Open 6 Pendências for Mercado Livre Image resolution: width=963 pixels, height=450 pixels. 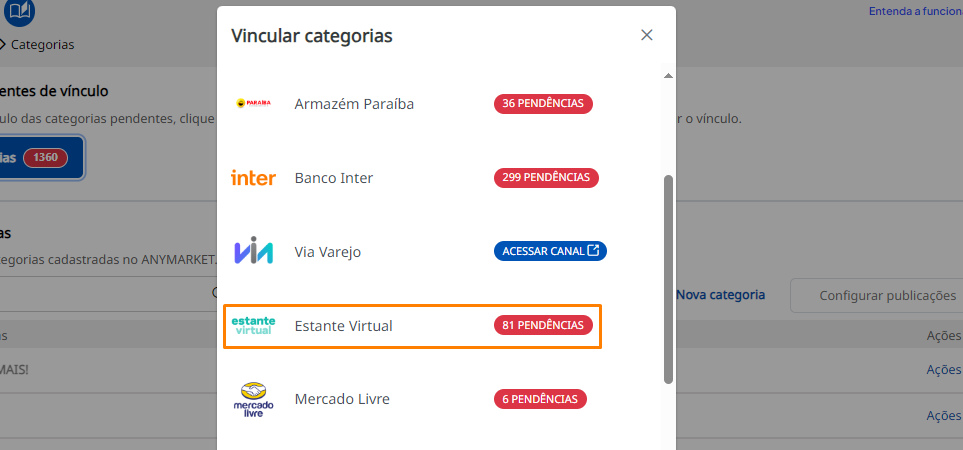540,399
